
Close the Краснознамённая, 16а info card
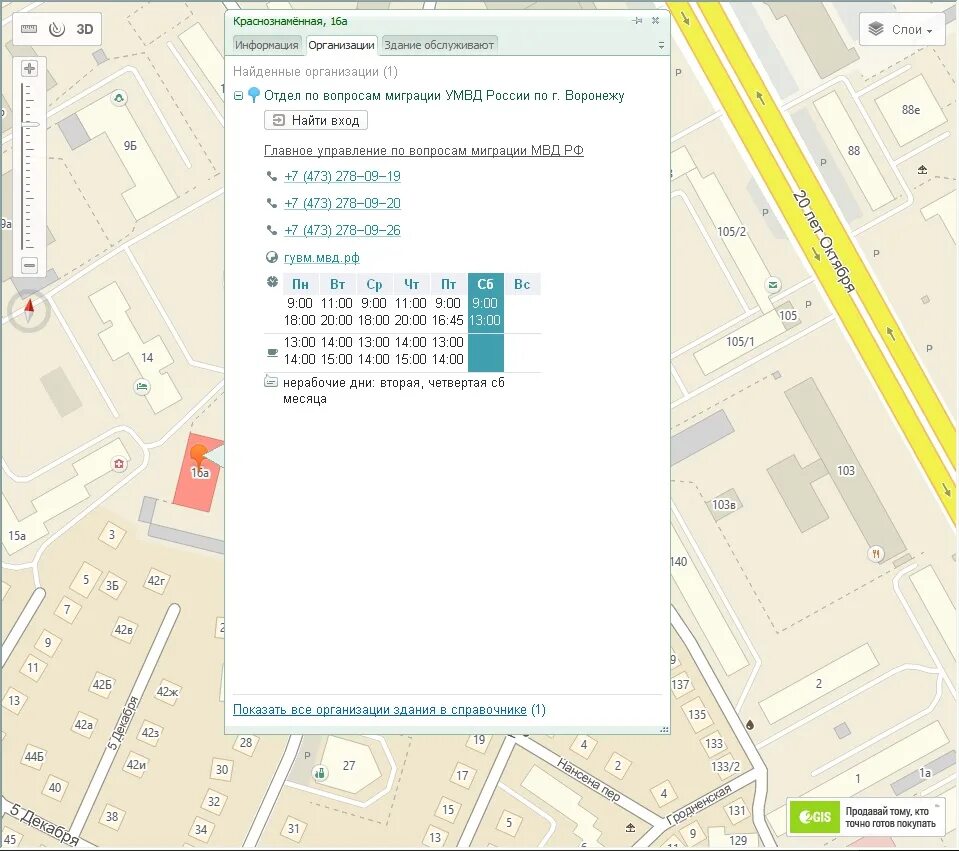coord(655,20)
